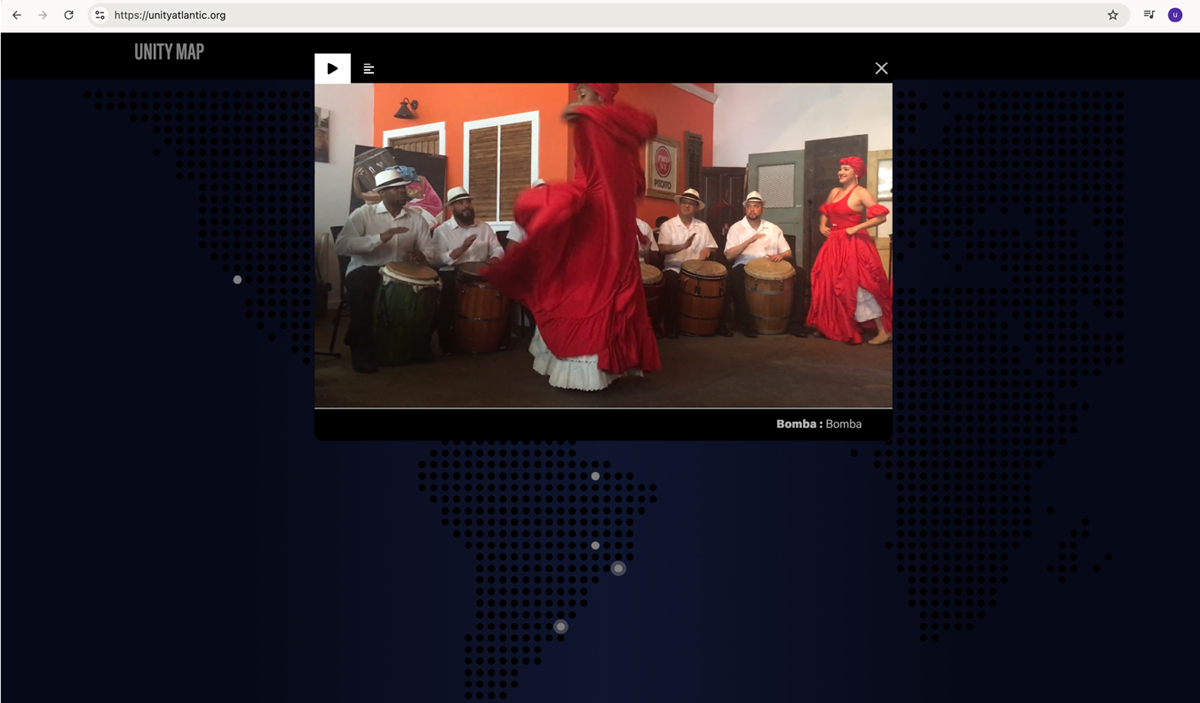Screen dimensions: 1200x703
Task: Click the UNITY MAP logo
Action: pos(169,52)
